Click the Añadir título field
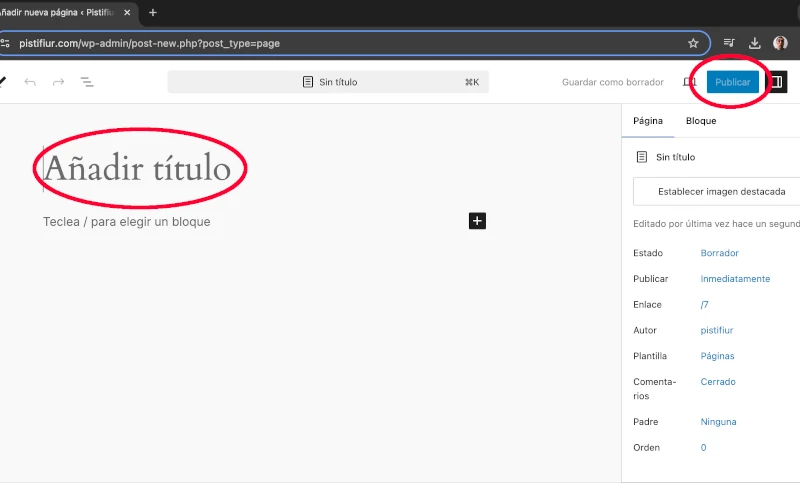 click(x=137, y=168)
